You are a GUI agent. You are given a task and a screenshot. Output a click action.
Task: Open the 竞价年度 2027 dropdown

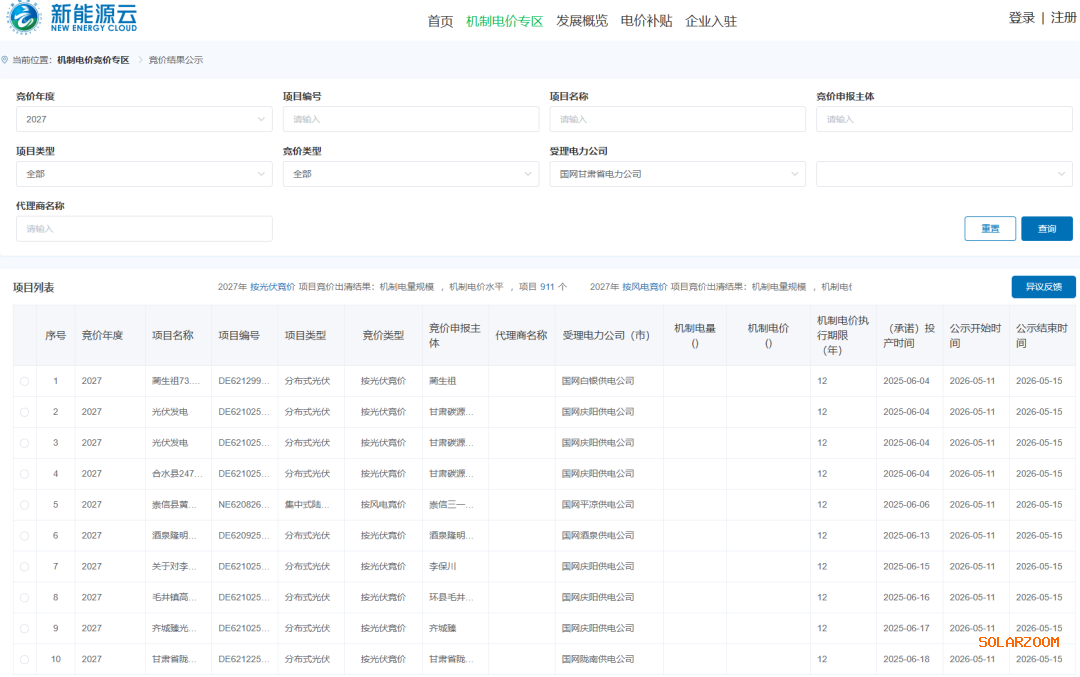[x=144, y=119]
